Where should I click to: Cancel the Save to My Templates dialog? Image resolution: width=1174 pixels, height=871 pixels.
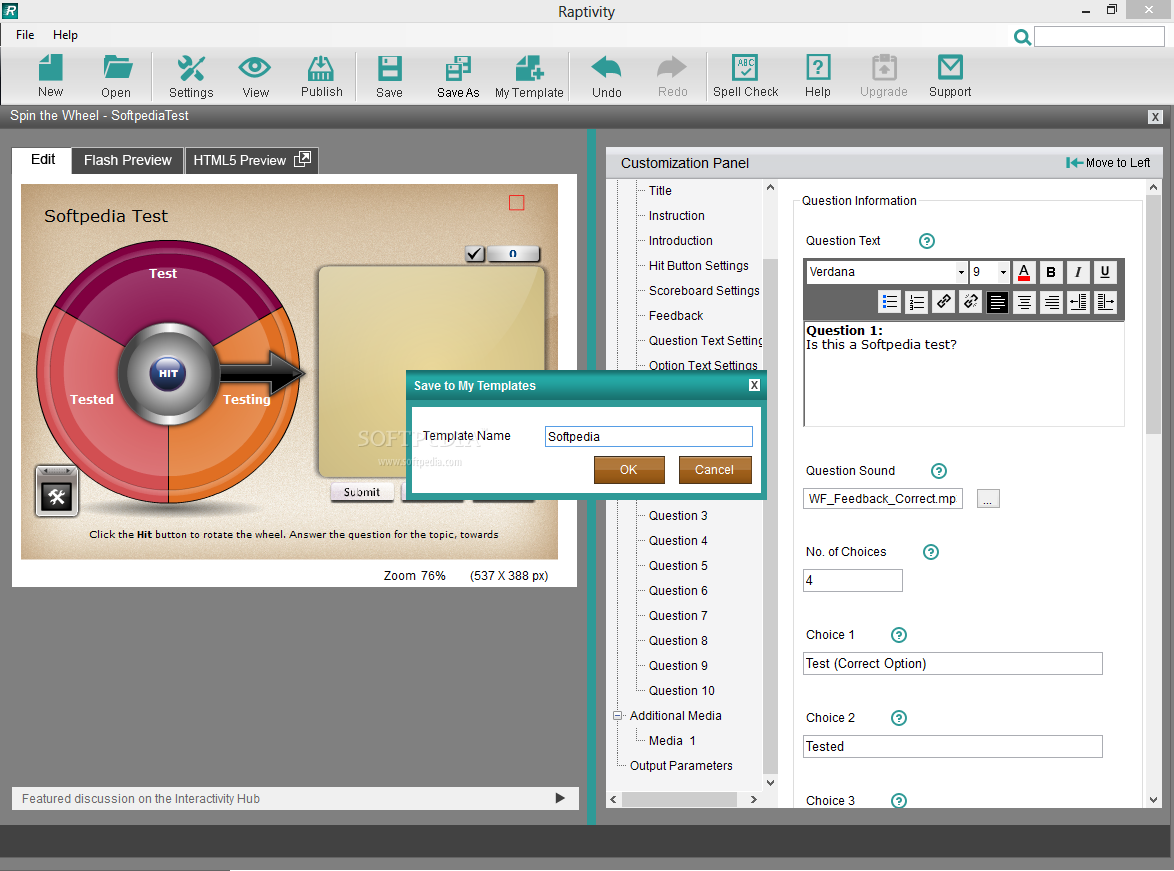714,470
